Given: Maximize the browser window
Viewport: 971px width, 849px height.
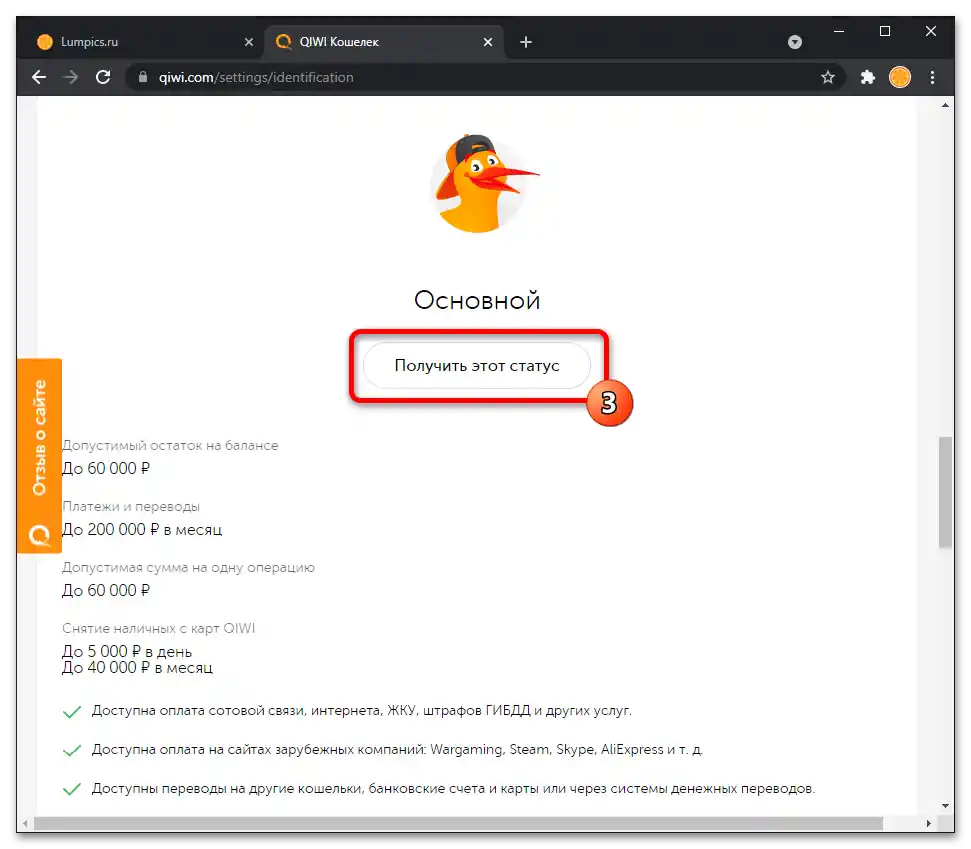Looking at the screenshot, I should (885, 31).
